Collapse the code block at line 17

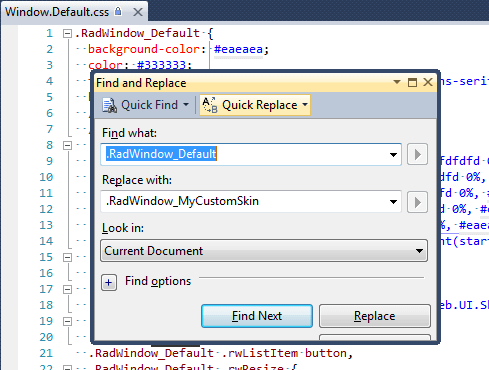click(x=67, y=289)
